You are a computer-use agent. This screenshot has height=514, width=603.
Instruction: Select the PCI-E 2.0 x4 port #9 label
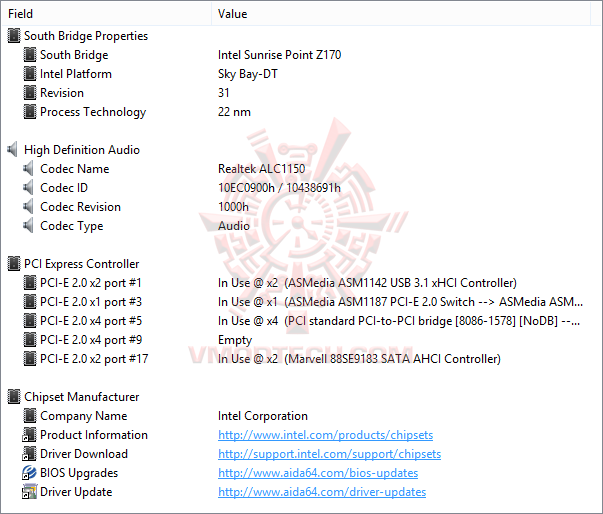pos(91,340)
